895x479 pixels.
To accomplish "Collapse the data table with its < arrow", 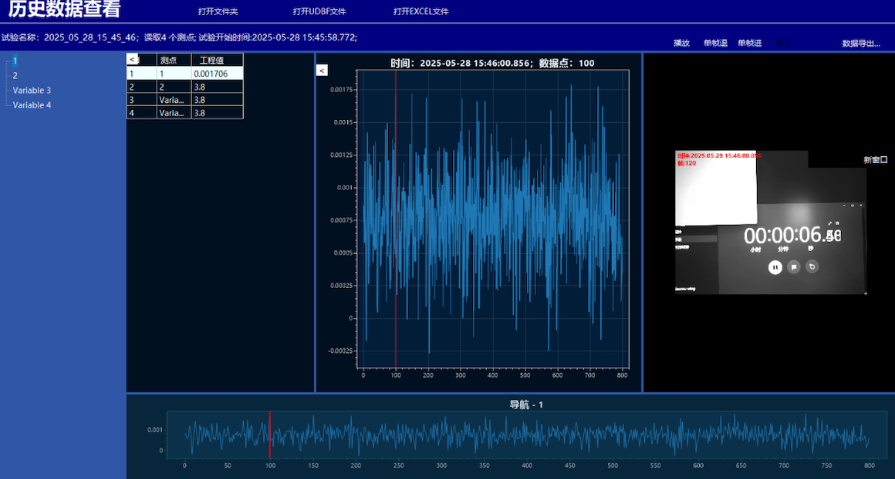I will click(x=133, y=60).
